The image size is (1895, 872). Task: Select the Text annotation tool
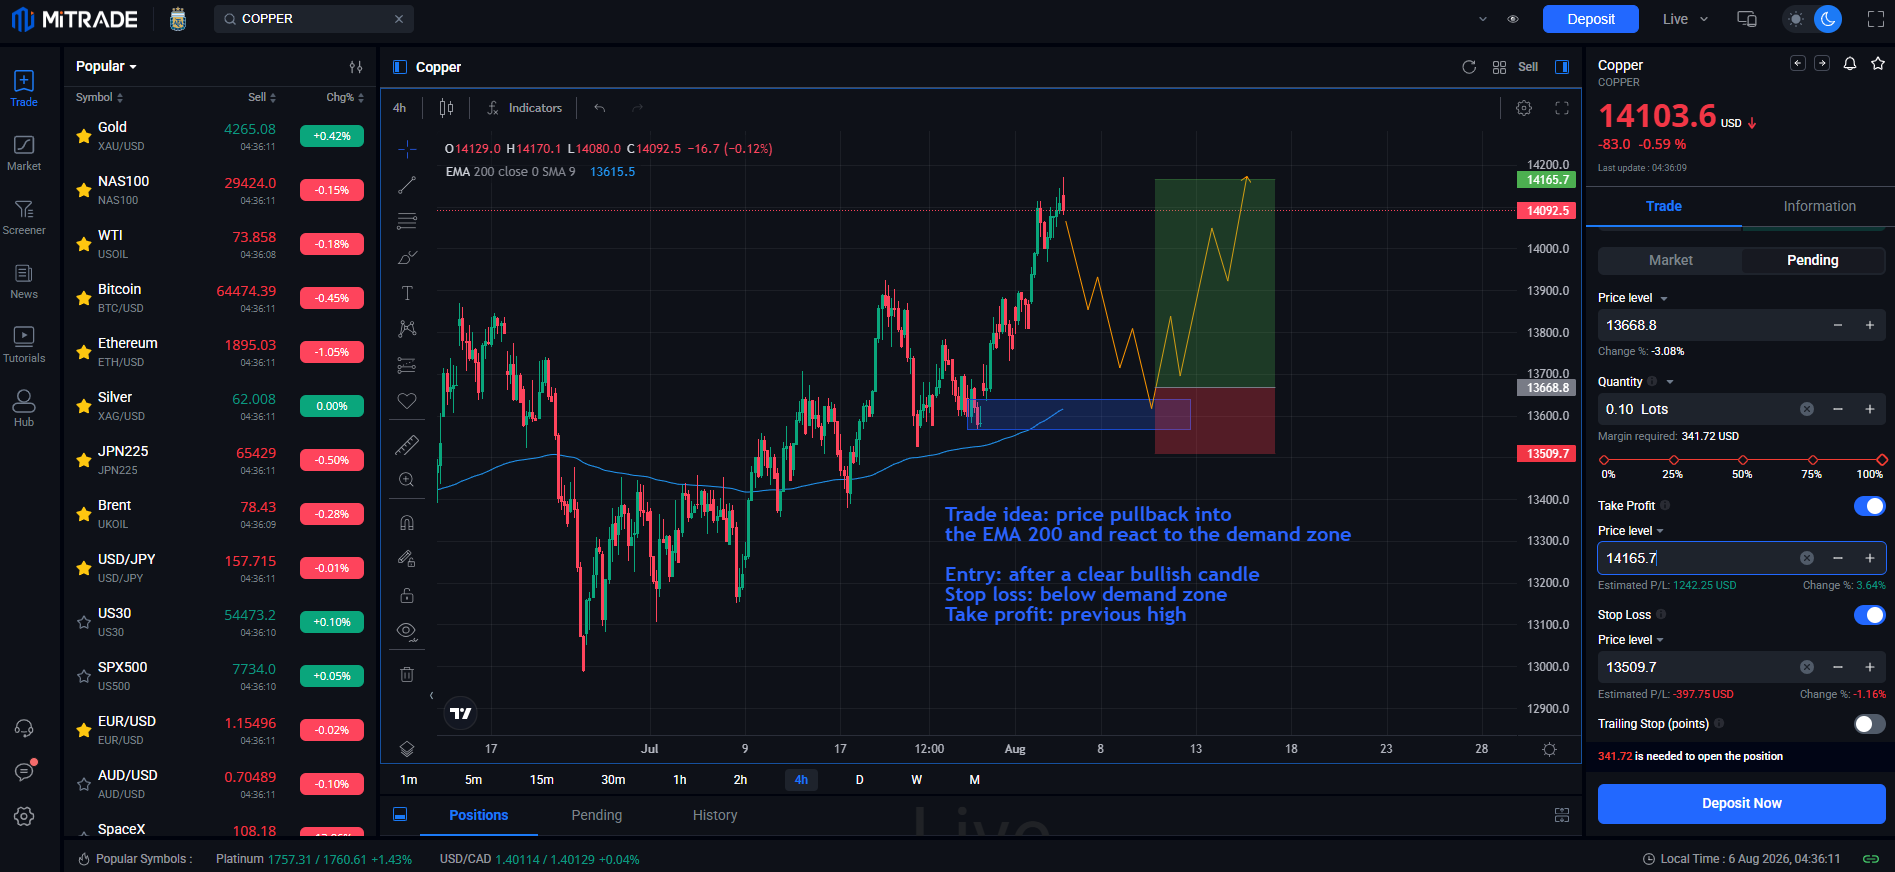pos(407,293)
